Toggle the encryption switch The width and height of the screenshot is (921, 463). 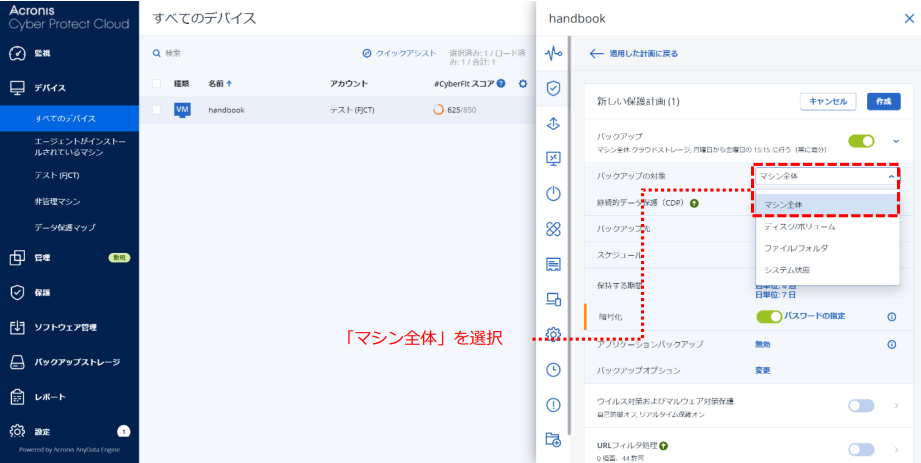point(769,316)
